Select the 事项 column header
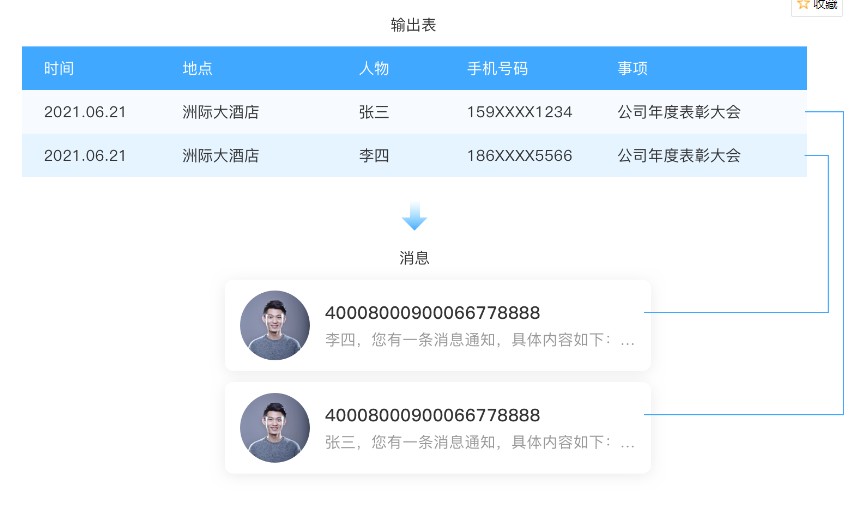The image size is (859, 512). [x=632, y=68]
